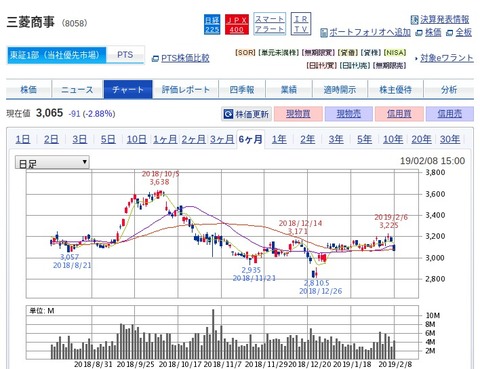This screenshot has width=480, height=369.
Task: Select the 3日 chart period
Action: (80, 139)
